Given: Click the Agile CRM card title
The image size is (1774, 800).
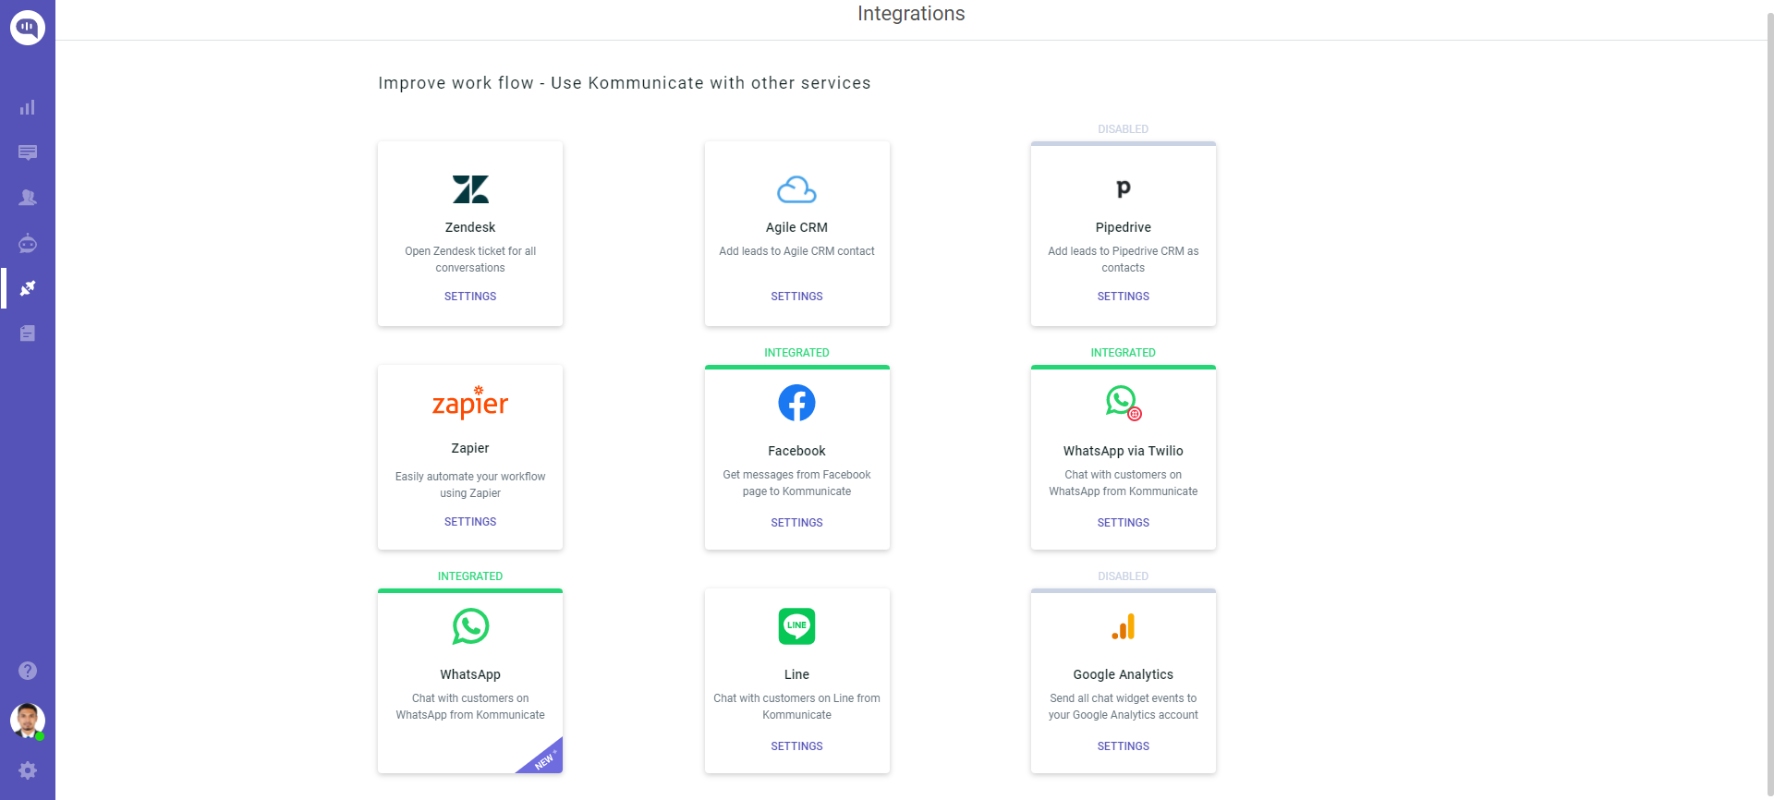Looking at the screenshot, I should pyautogui.click(x=797, y=227).
